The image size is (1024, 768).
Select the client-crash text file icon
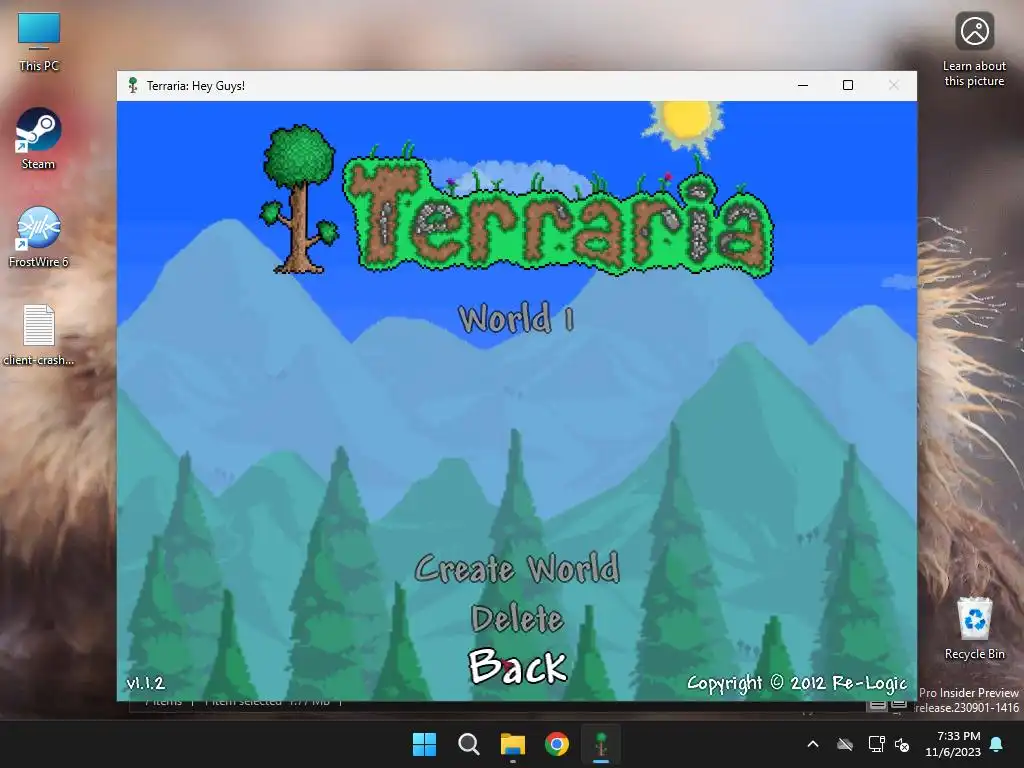[39, 334]
